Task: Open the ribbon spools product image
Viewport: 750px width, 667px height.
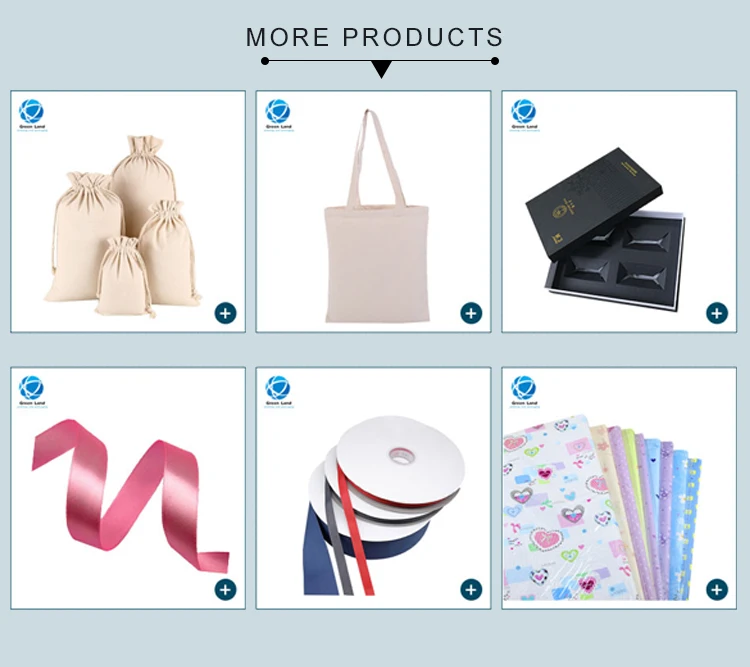Action: [384, 505]
